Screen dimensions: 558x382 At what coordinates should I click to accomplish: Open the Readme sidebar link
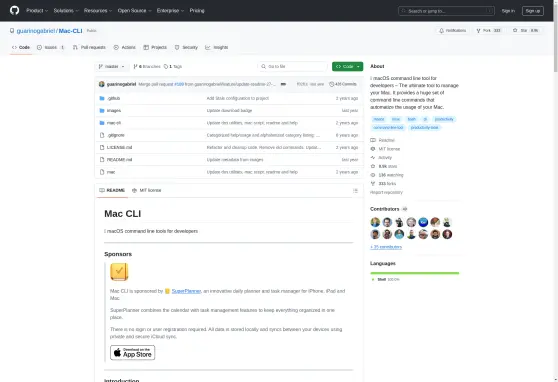(x=383, y=140)
